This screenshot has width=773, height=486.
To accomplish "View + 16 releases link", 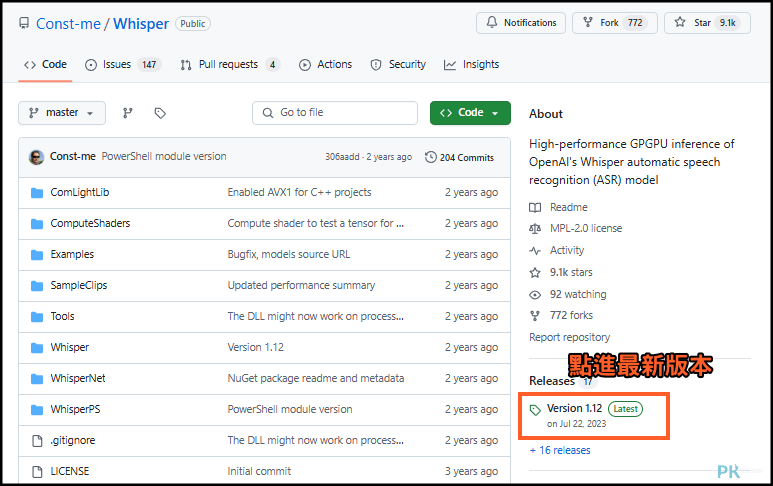I will (x=560, y=451).
